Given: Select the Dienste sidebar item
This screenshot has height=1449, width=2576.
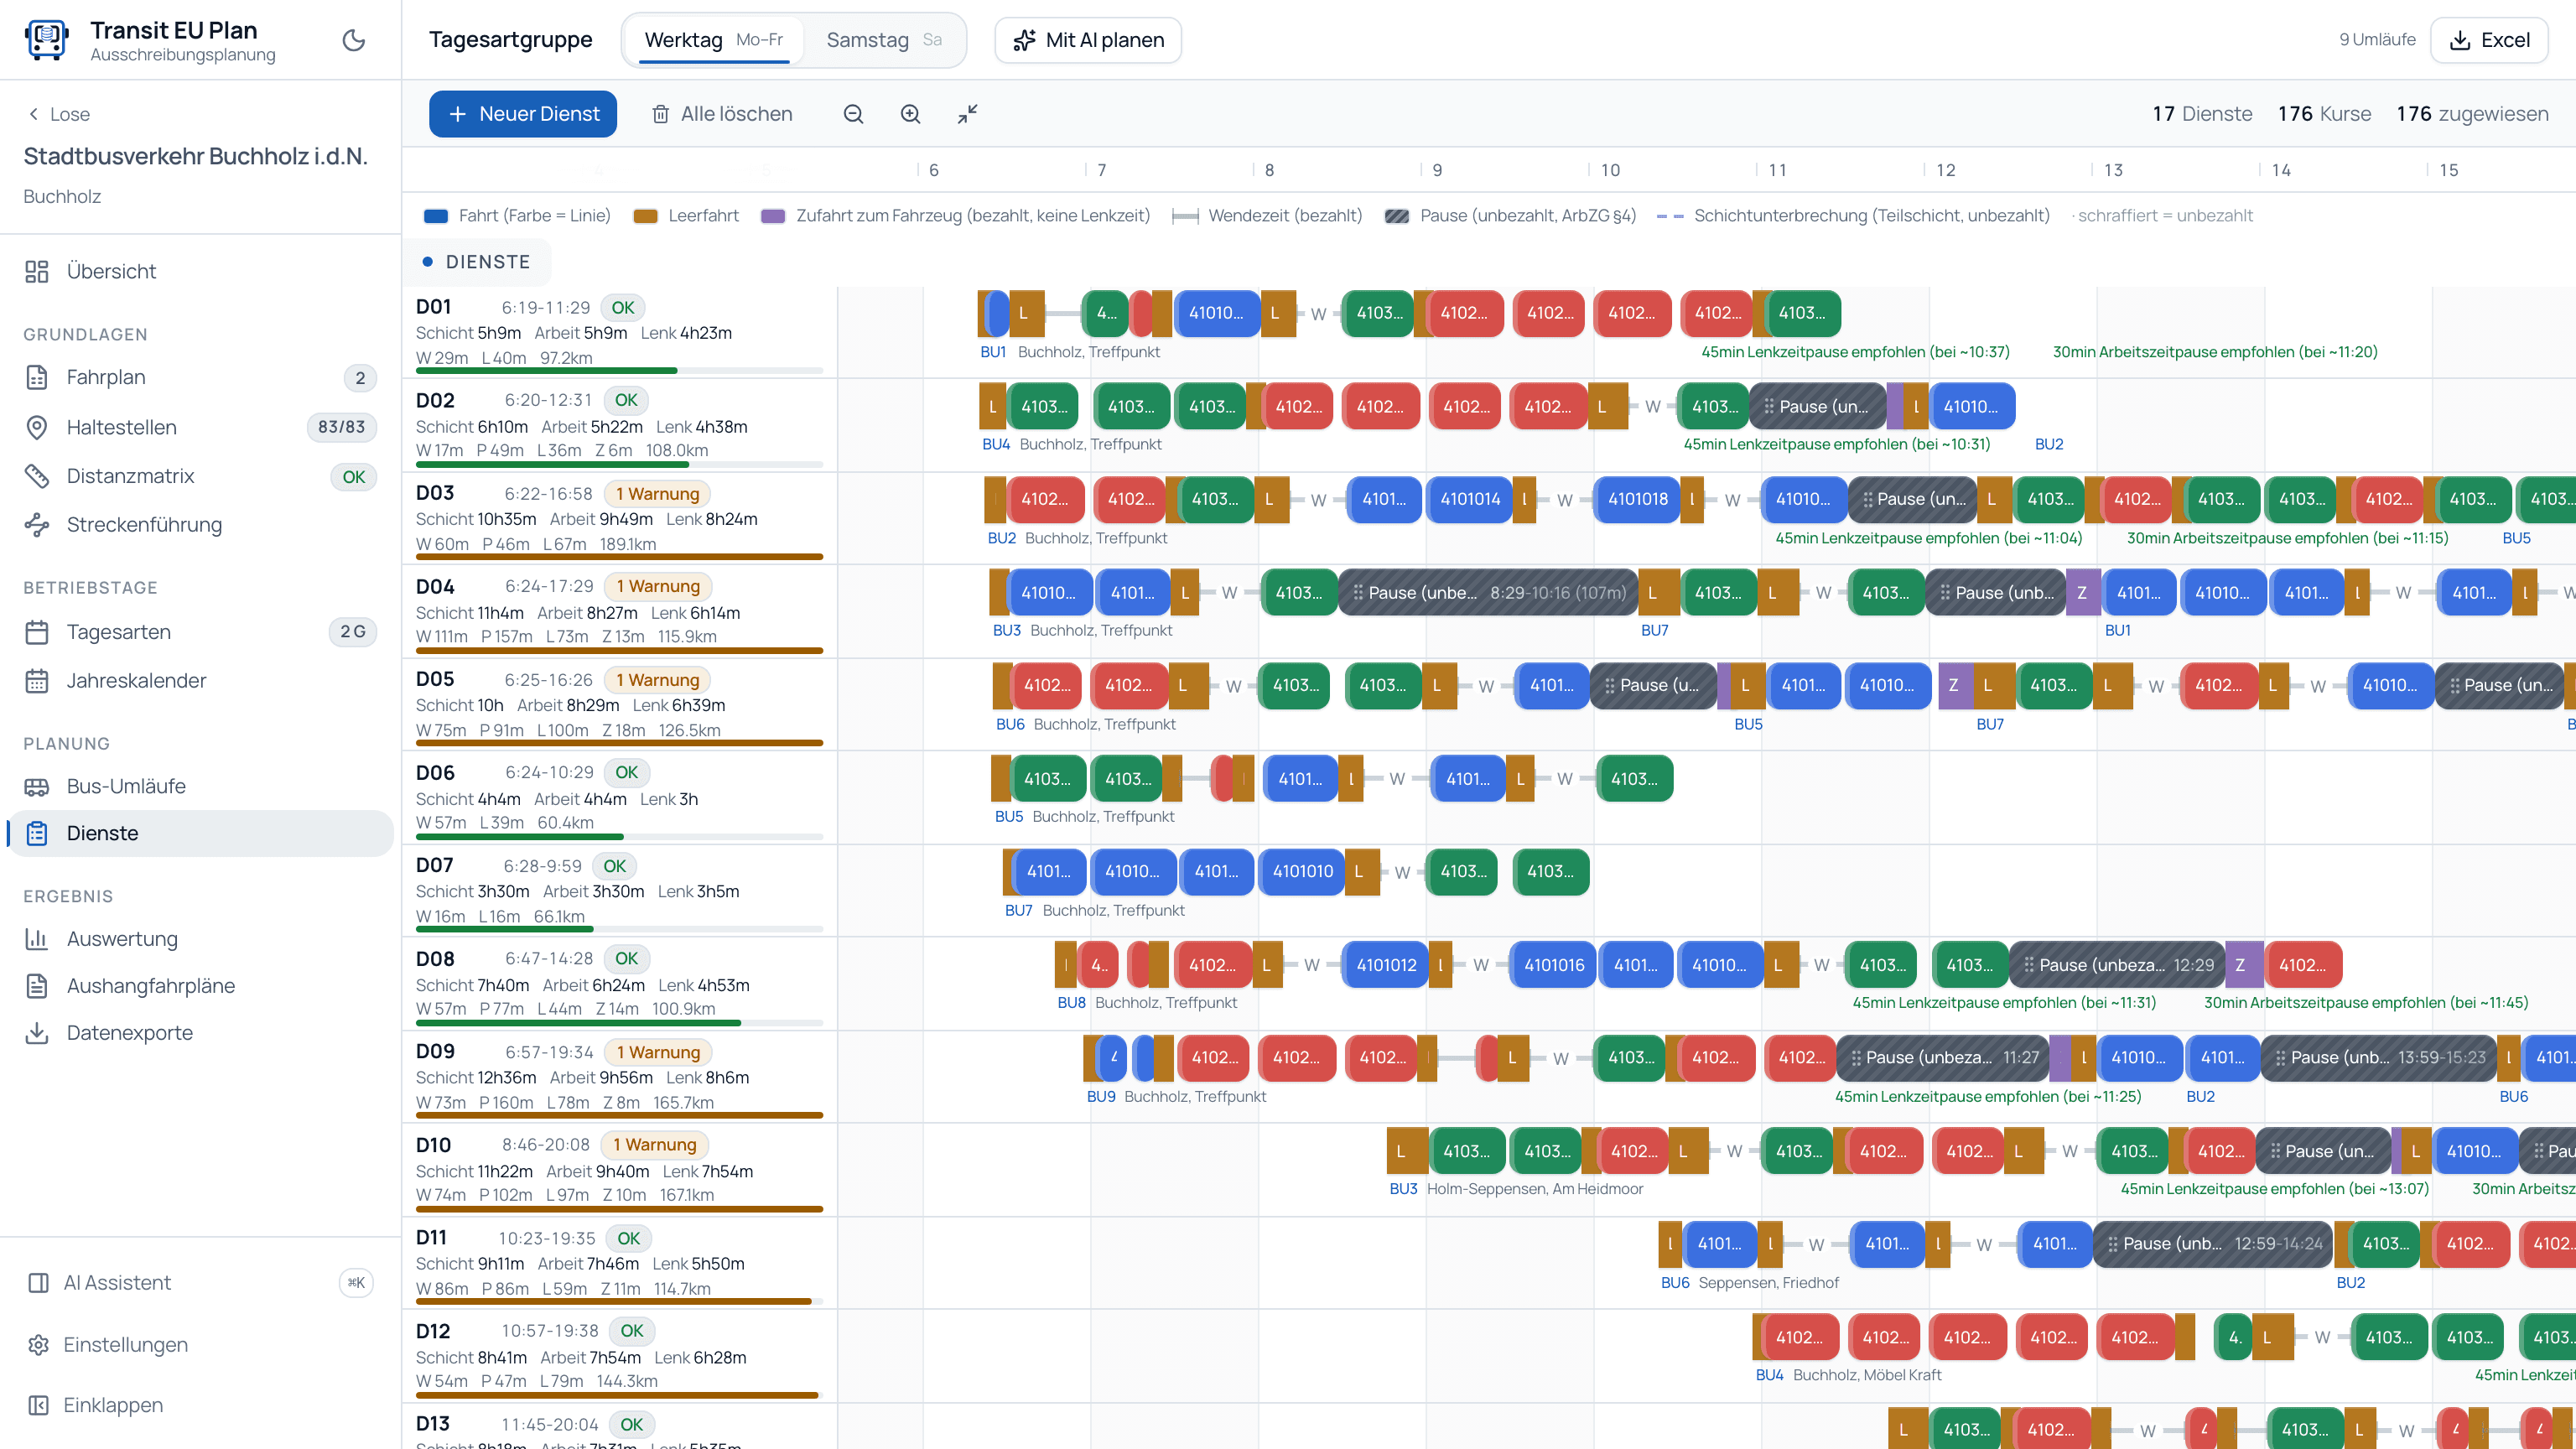Looking at the screenshot, I should click(x=200, y=833).
